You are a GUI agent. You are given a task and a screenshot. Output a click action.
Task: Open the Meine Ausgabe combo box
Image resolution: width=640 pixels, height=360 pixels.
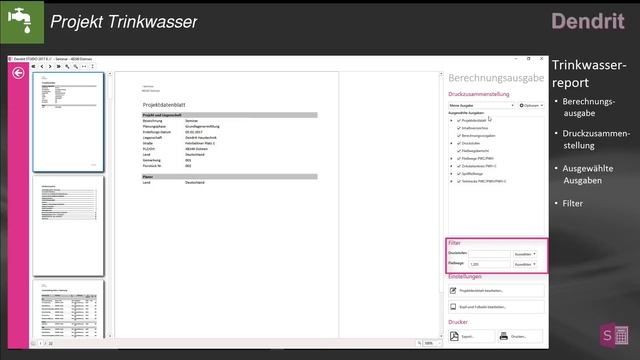(x=482, y=105)
